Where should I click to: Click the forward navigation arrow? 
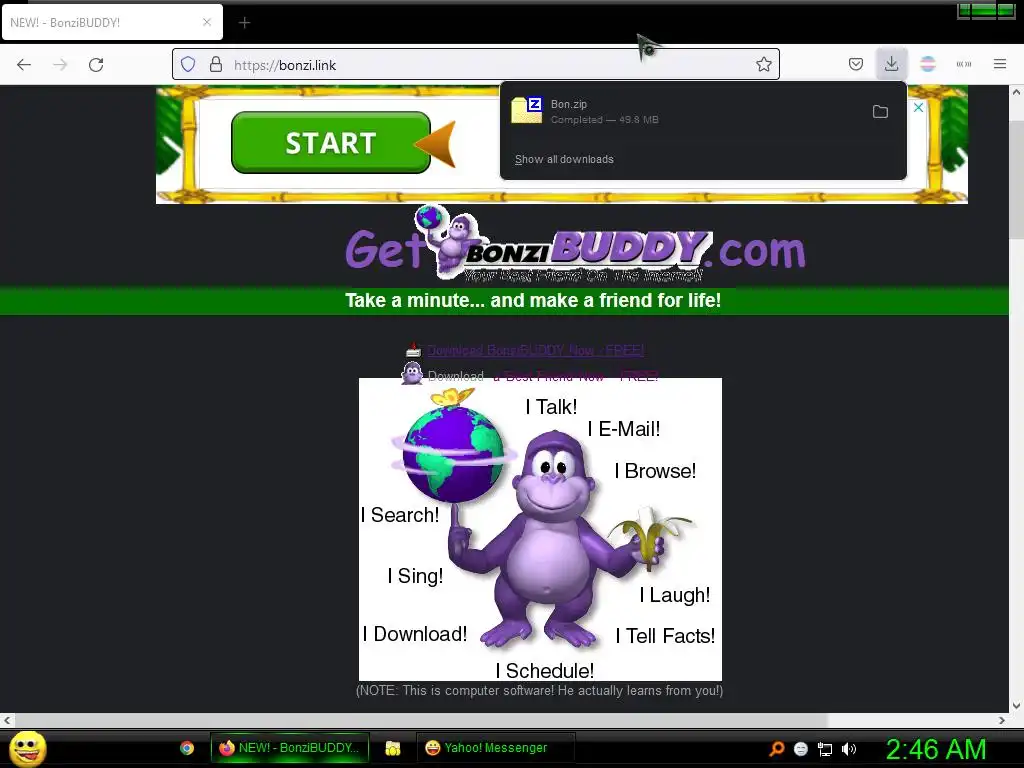[x=60, y=65]
